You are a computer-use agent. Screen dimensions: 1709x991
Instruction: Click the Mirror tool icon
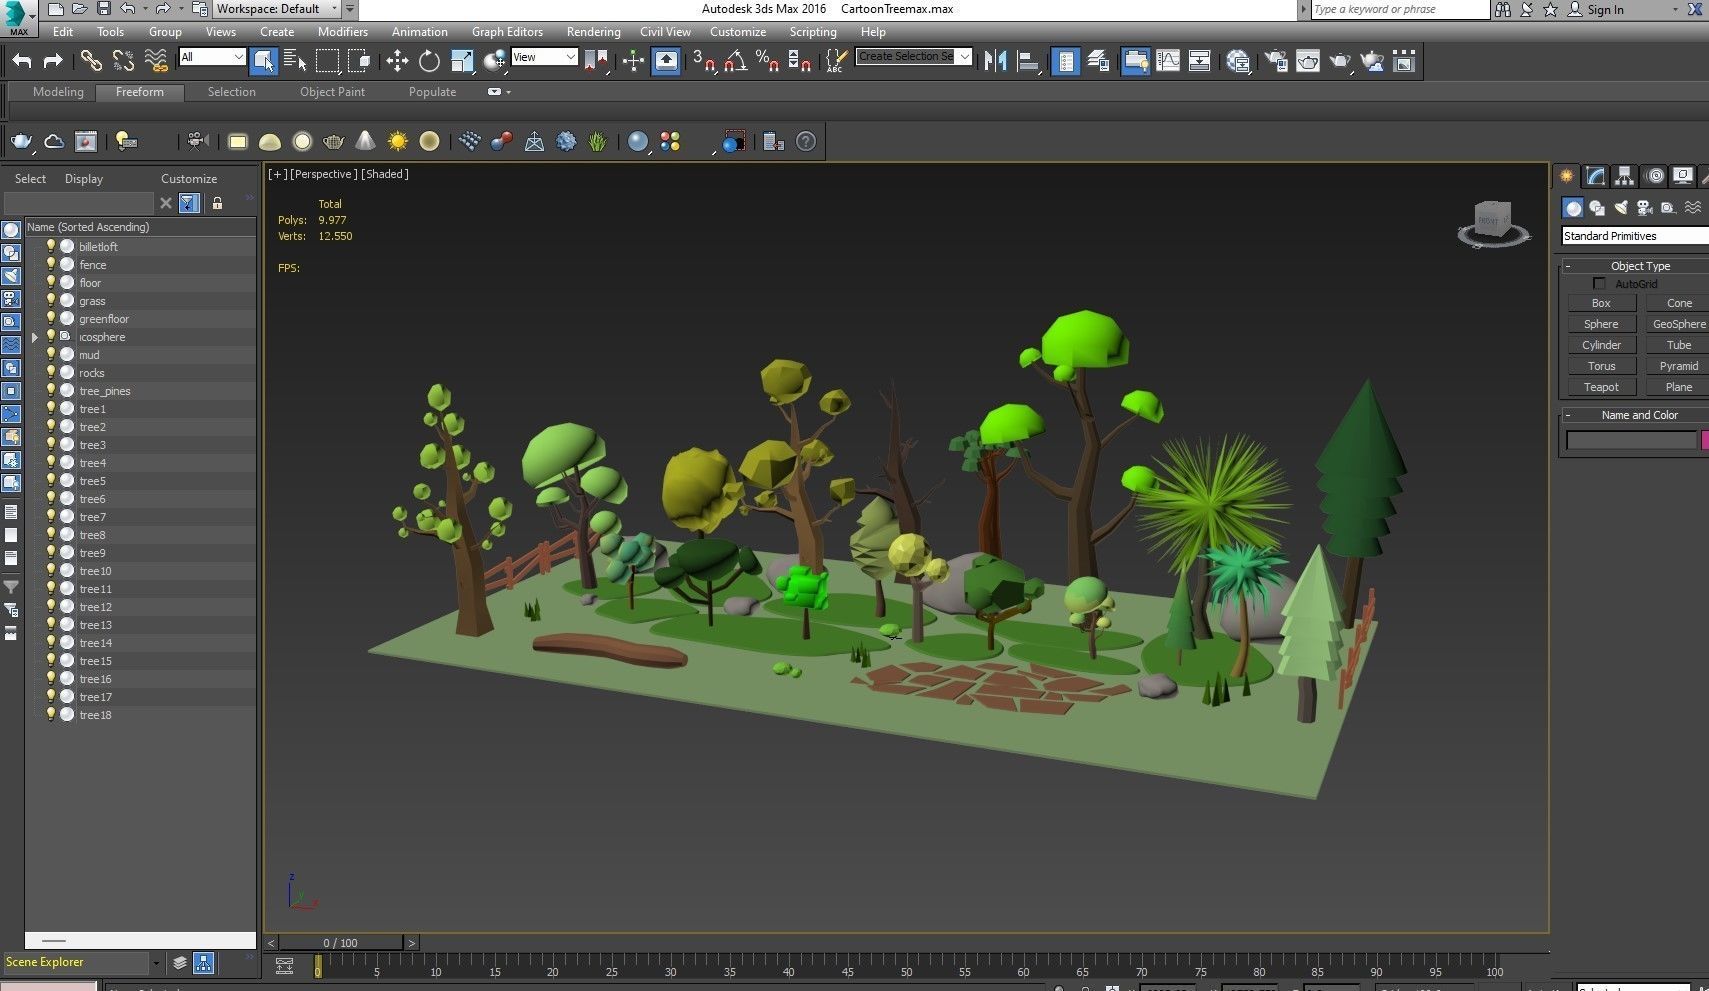pyautogui.click(x=995, y=61)
